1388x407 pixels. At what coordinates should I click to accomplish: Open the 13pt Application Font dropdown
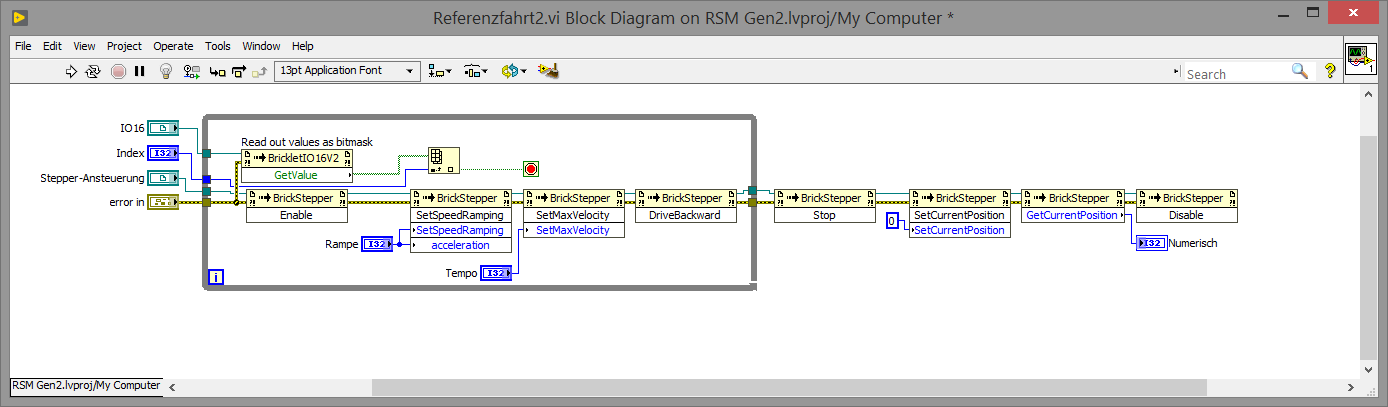tap(348, 71)
